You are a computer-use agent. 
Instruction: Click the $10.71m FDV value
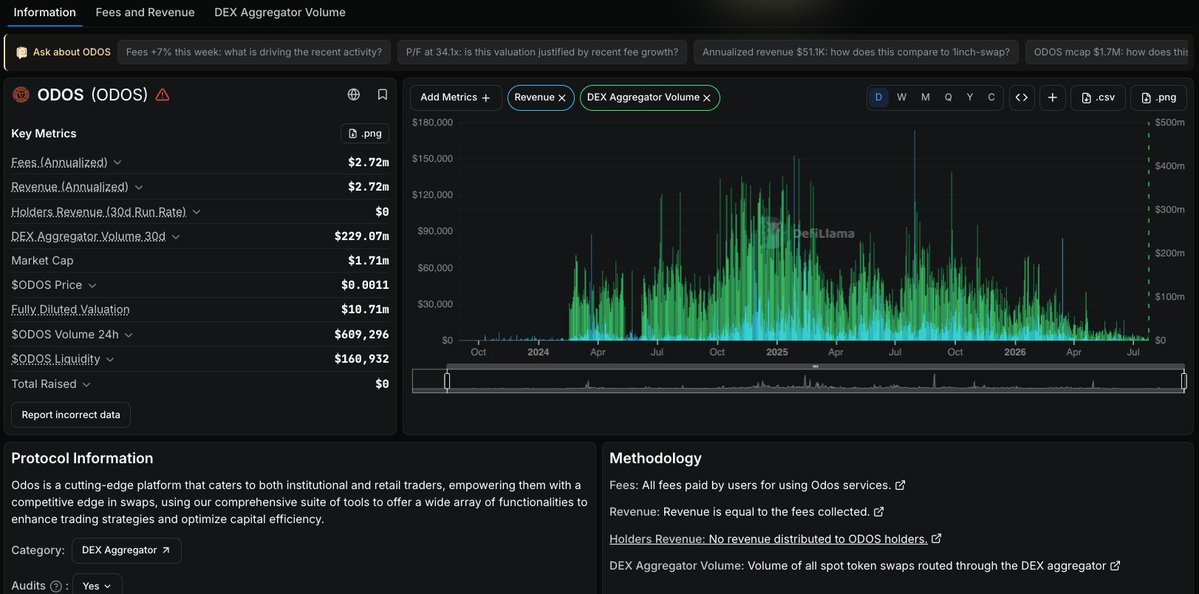pyautogui.click(x=366, y=310)
